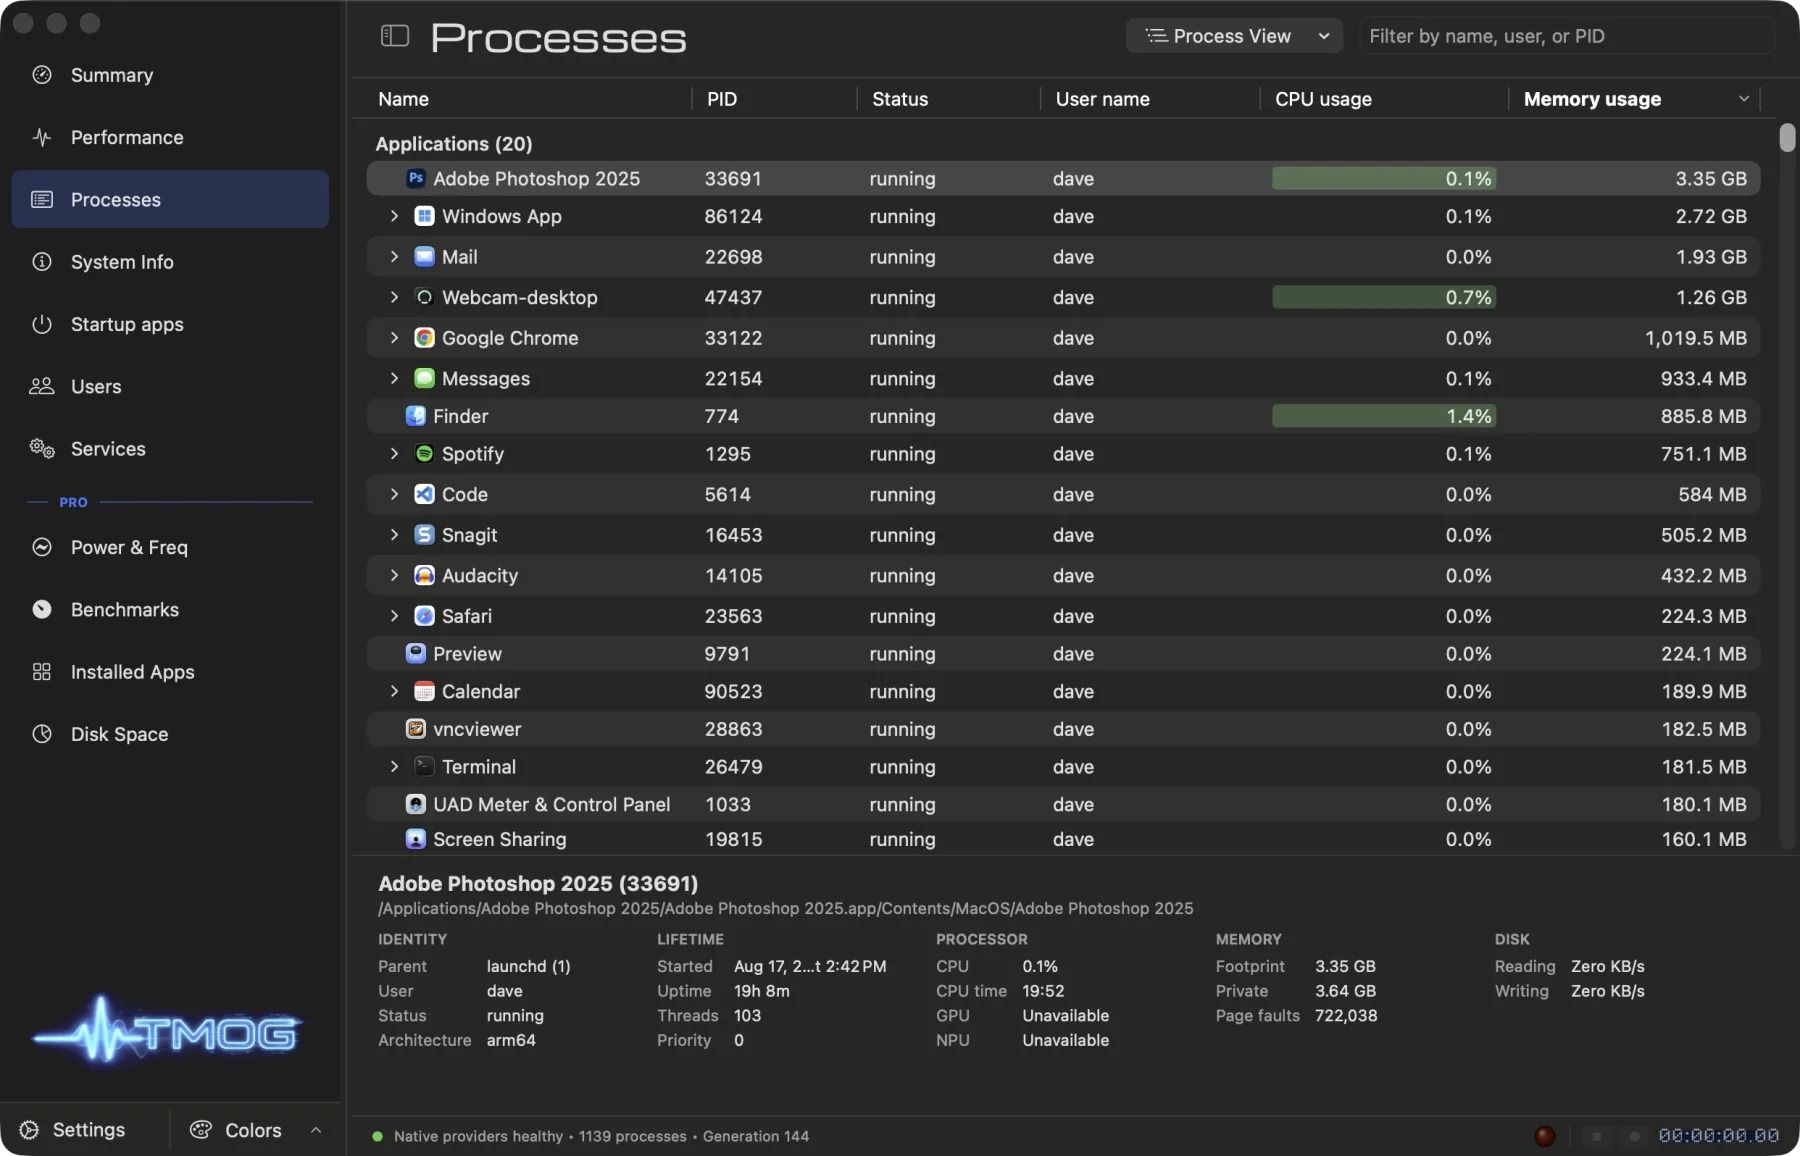Open the Colors theme menu
Image resolution: width=1800 pixels, height=1156 pixels.
255,1130
